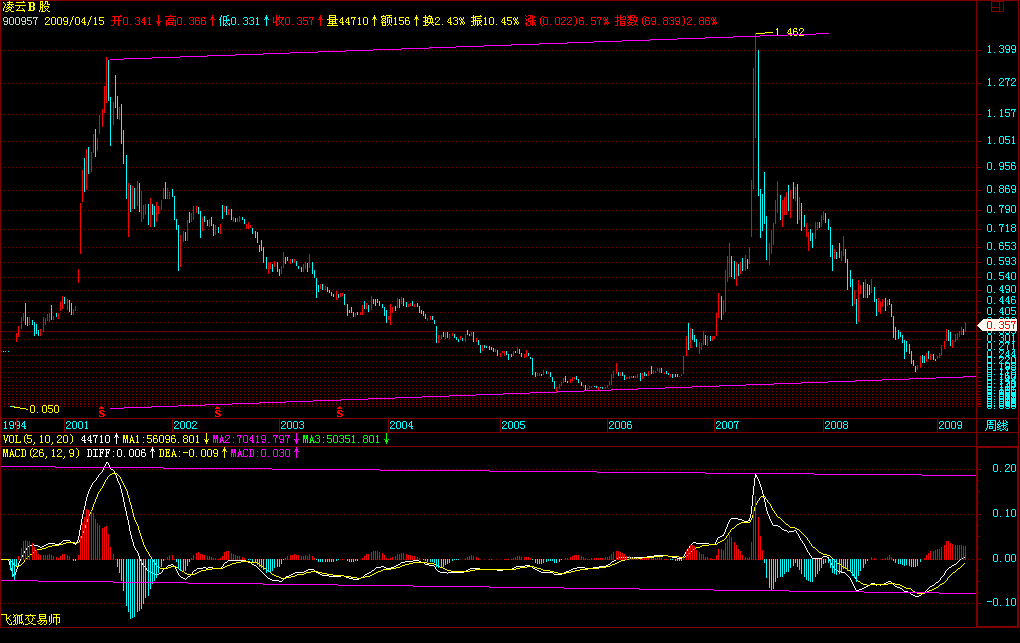The height and width of the screenshot is (643, 1020).
Task: Click the 0.869 price axis label
Action: point(1001,189)
